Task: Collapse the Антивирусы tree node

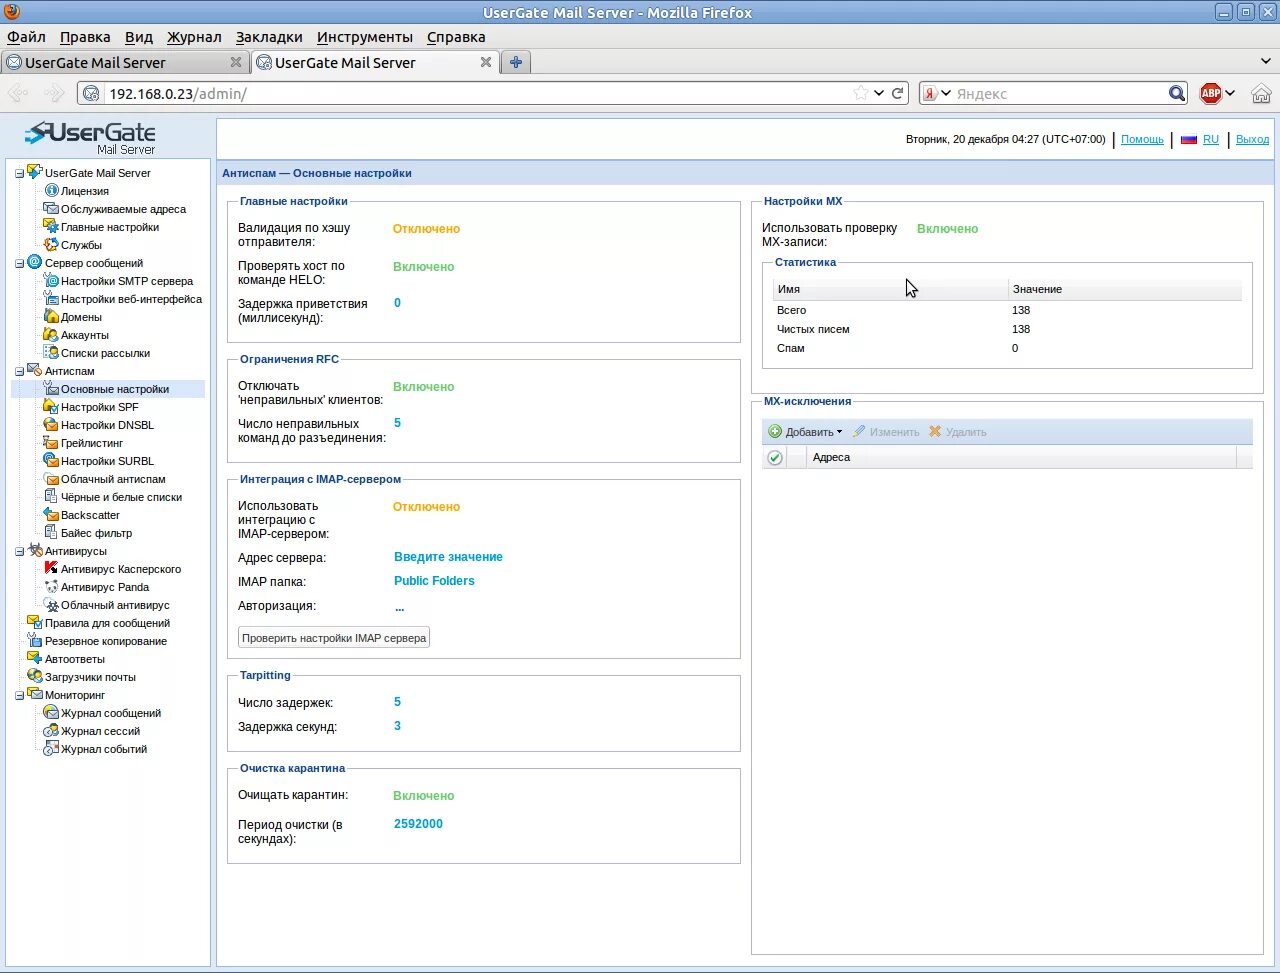Action: tap(19, 551)
